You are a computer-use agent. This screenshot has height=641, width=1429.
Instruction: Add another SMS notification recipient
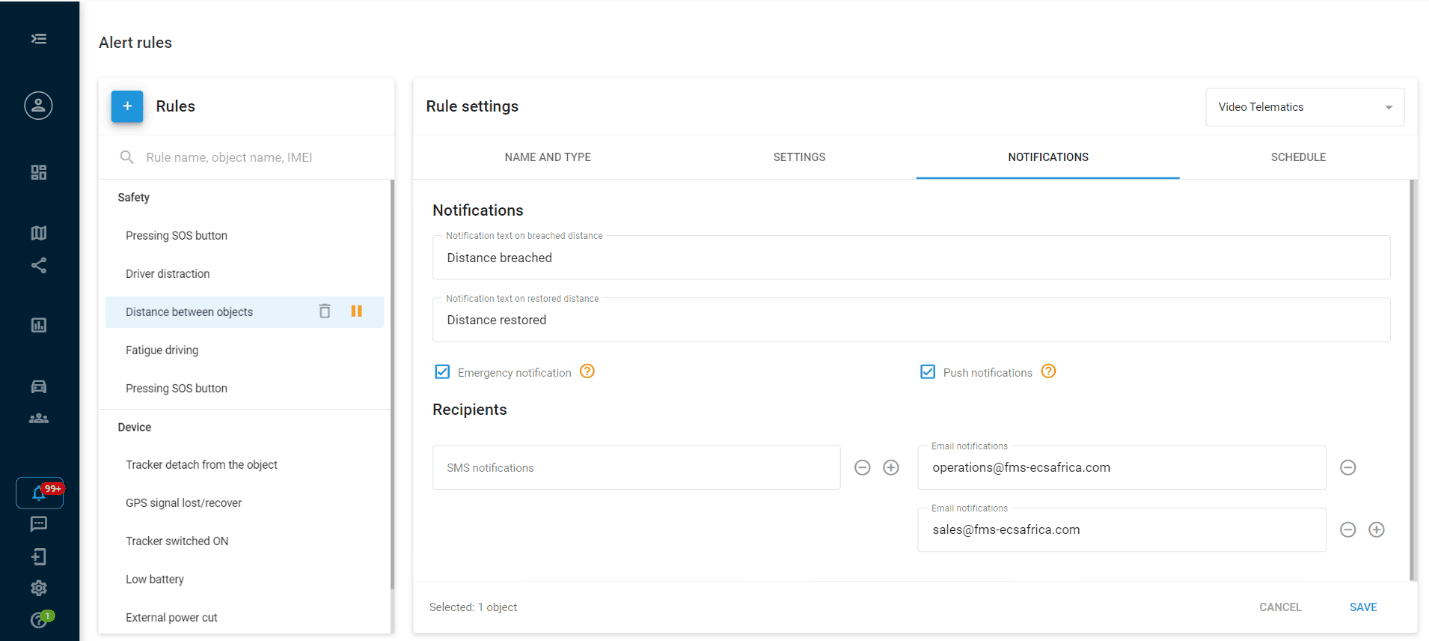(891, 467)
